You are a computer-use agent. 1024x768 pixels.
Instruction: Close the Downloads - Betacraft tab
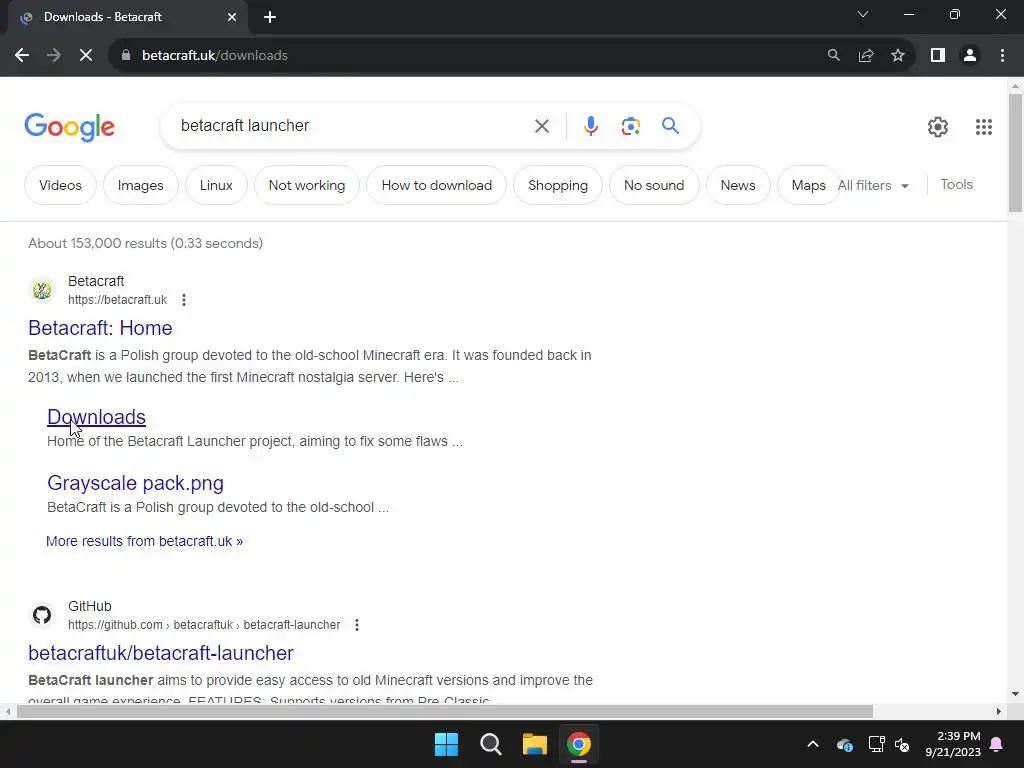(232, 18)
